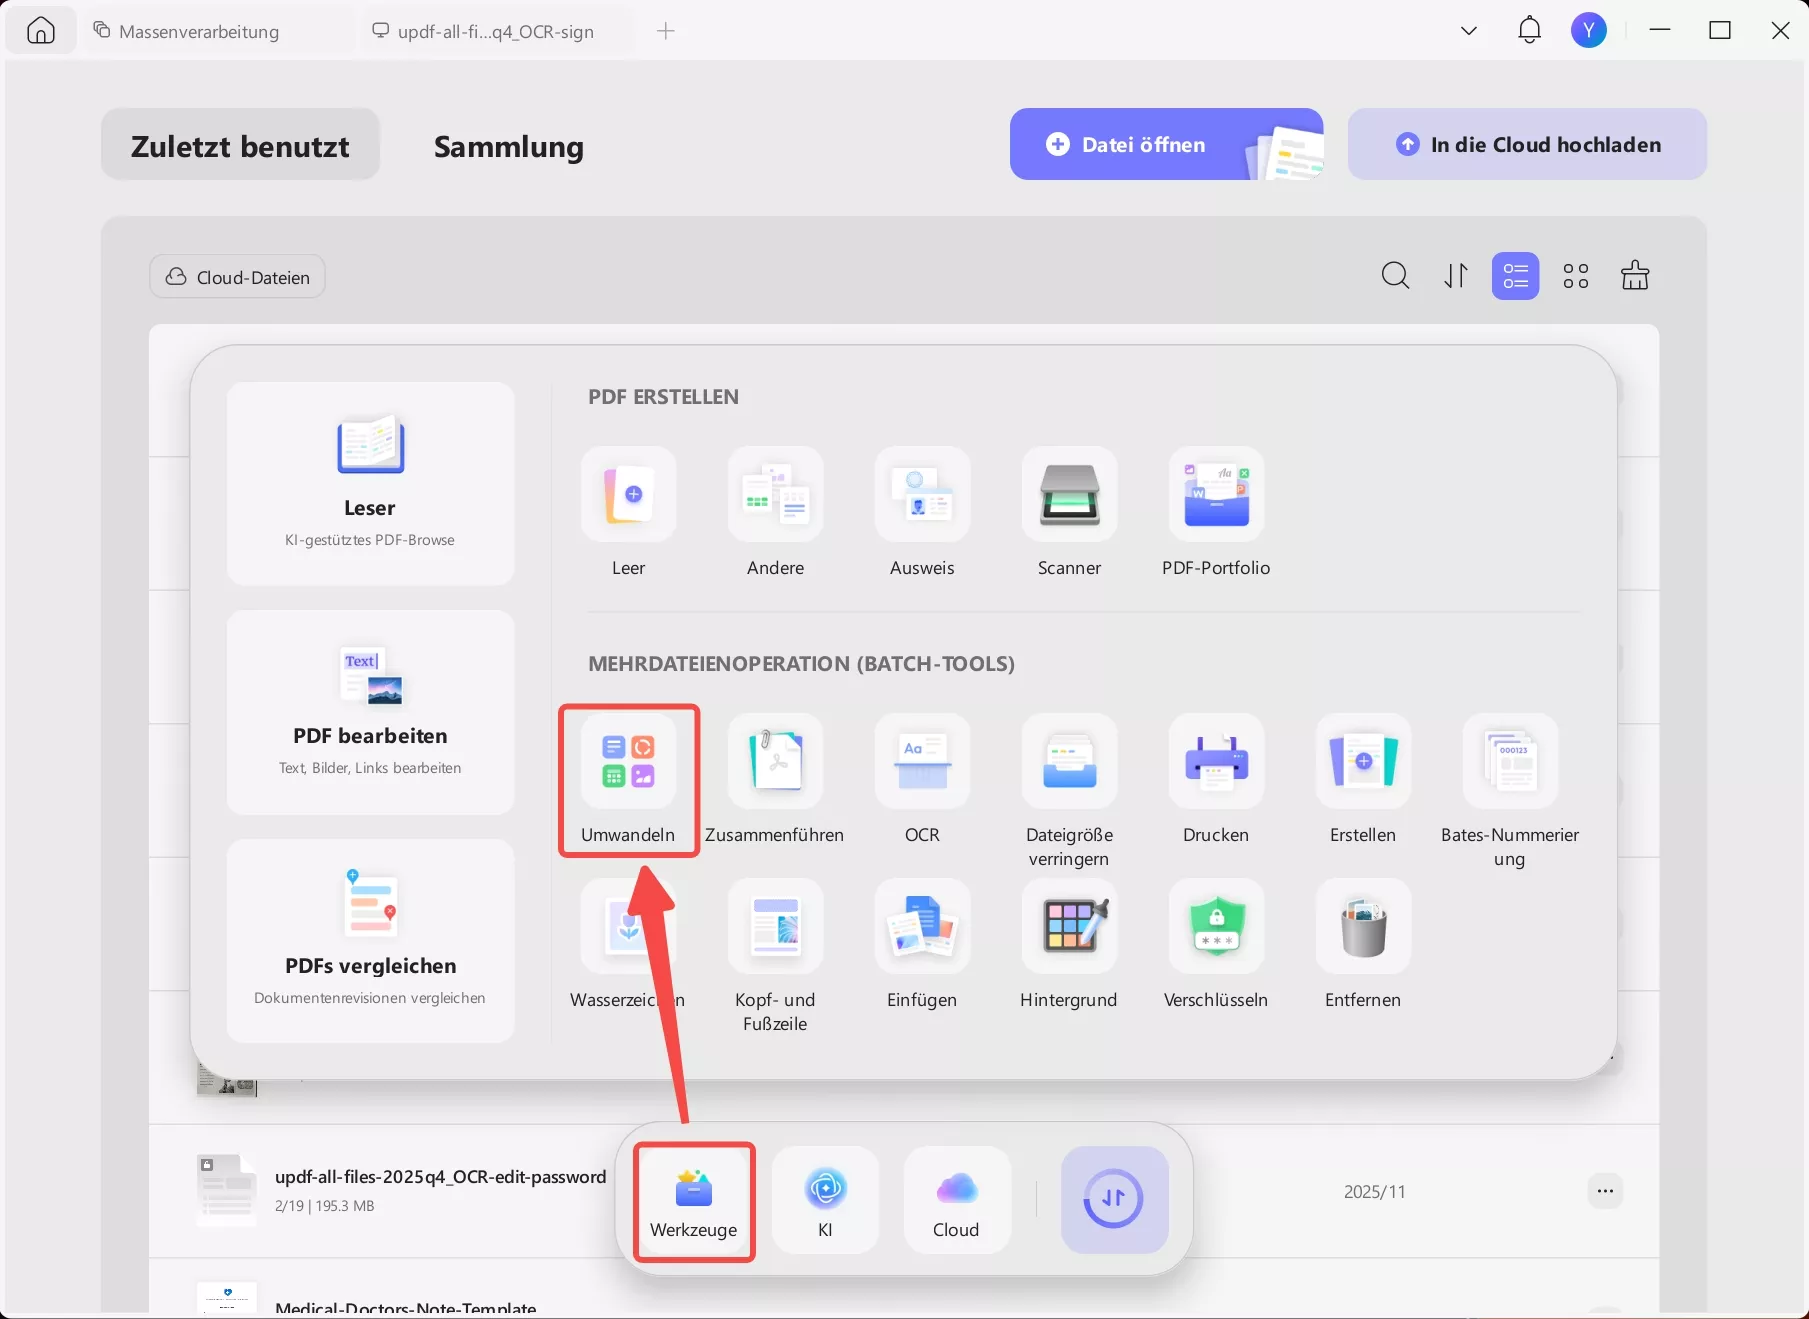1809x1319 pixels.
Task: Select Werkzeuge in the bottom dock
Action: click(692, 1201)
